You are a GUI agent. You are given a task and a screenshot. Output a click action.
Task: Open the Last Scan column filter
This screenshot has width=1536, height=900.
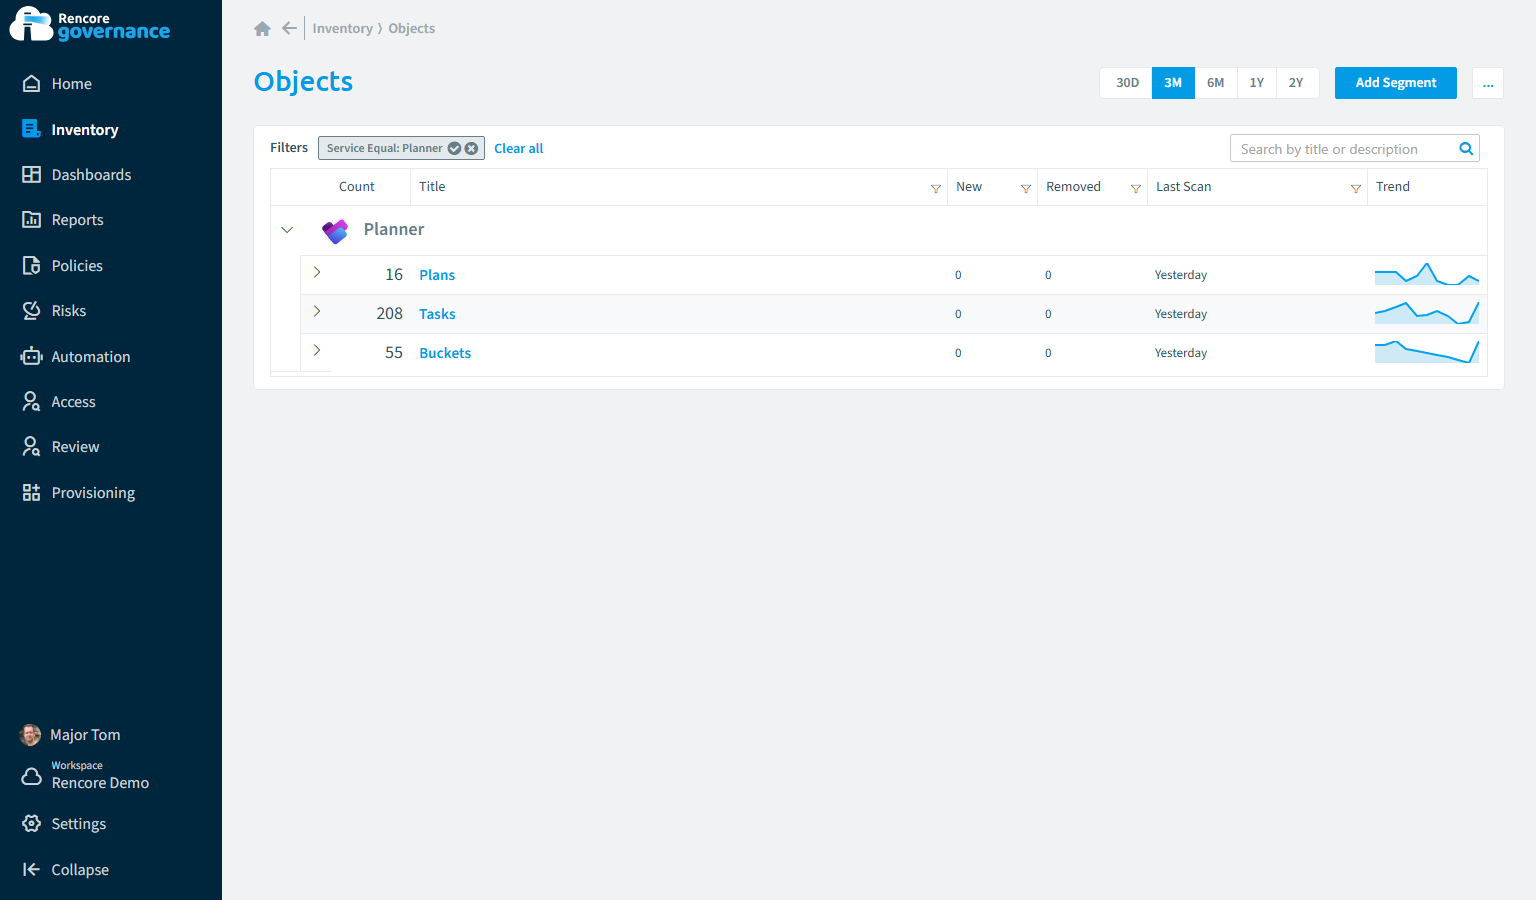pyautogui.click(x=1356, y=188)
